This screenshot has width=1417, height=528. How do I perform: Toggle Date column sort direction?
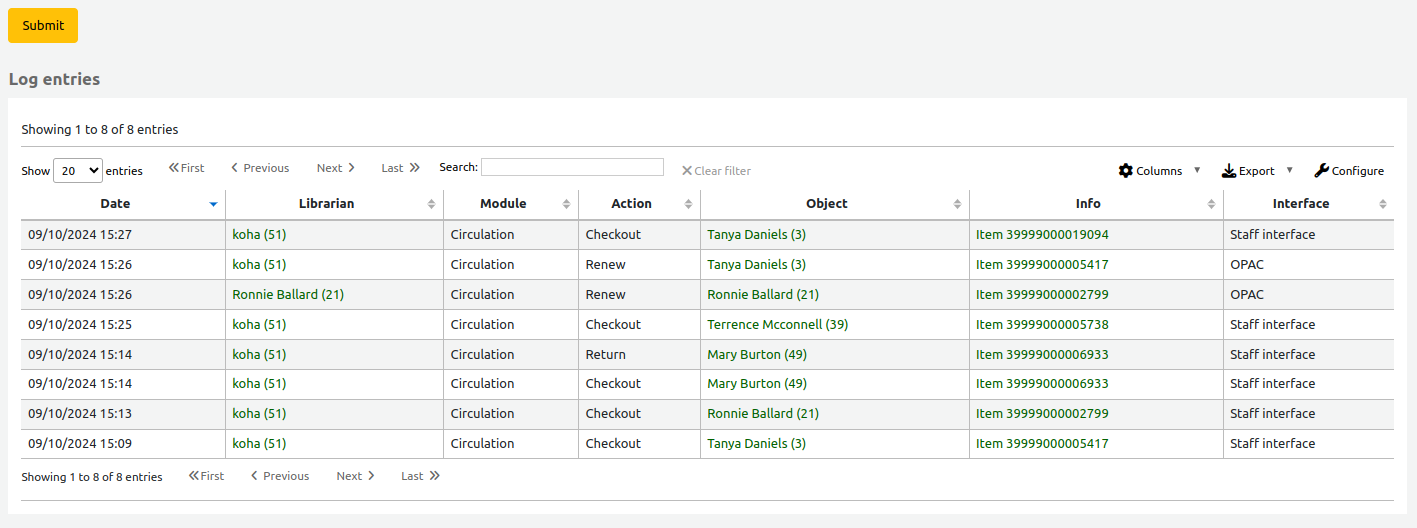pyautogui.click(x=212, y=204)
